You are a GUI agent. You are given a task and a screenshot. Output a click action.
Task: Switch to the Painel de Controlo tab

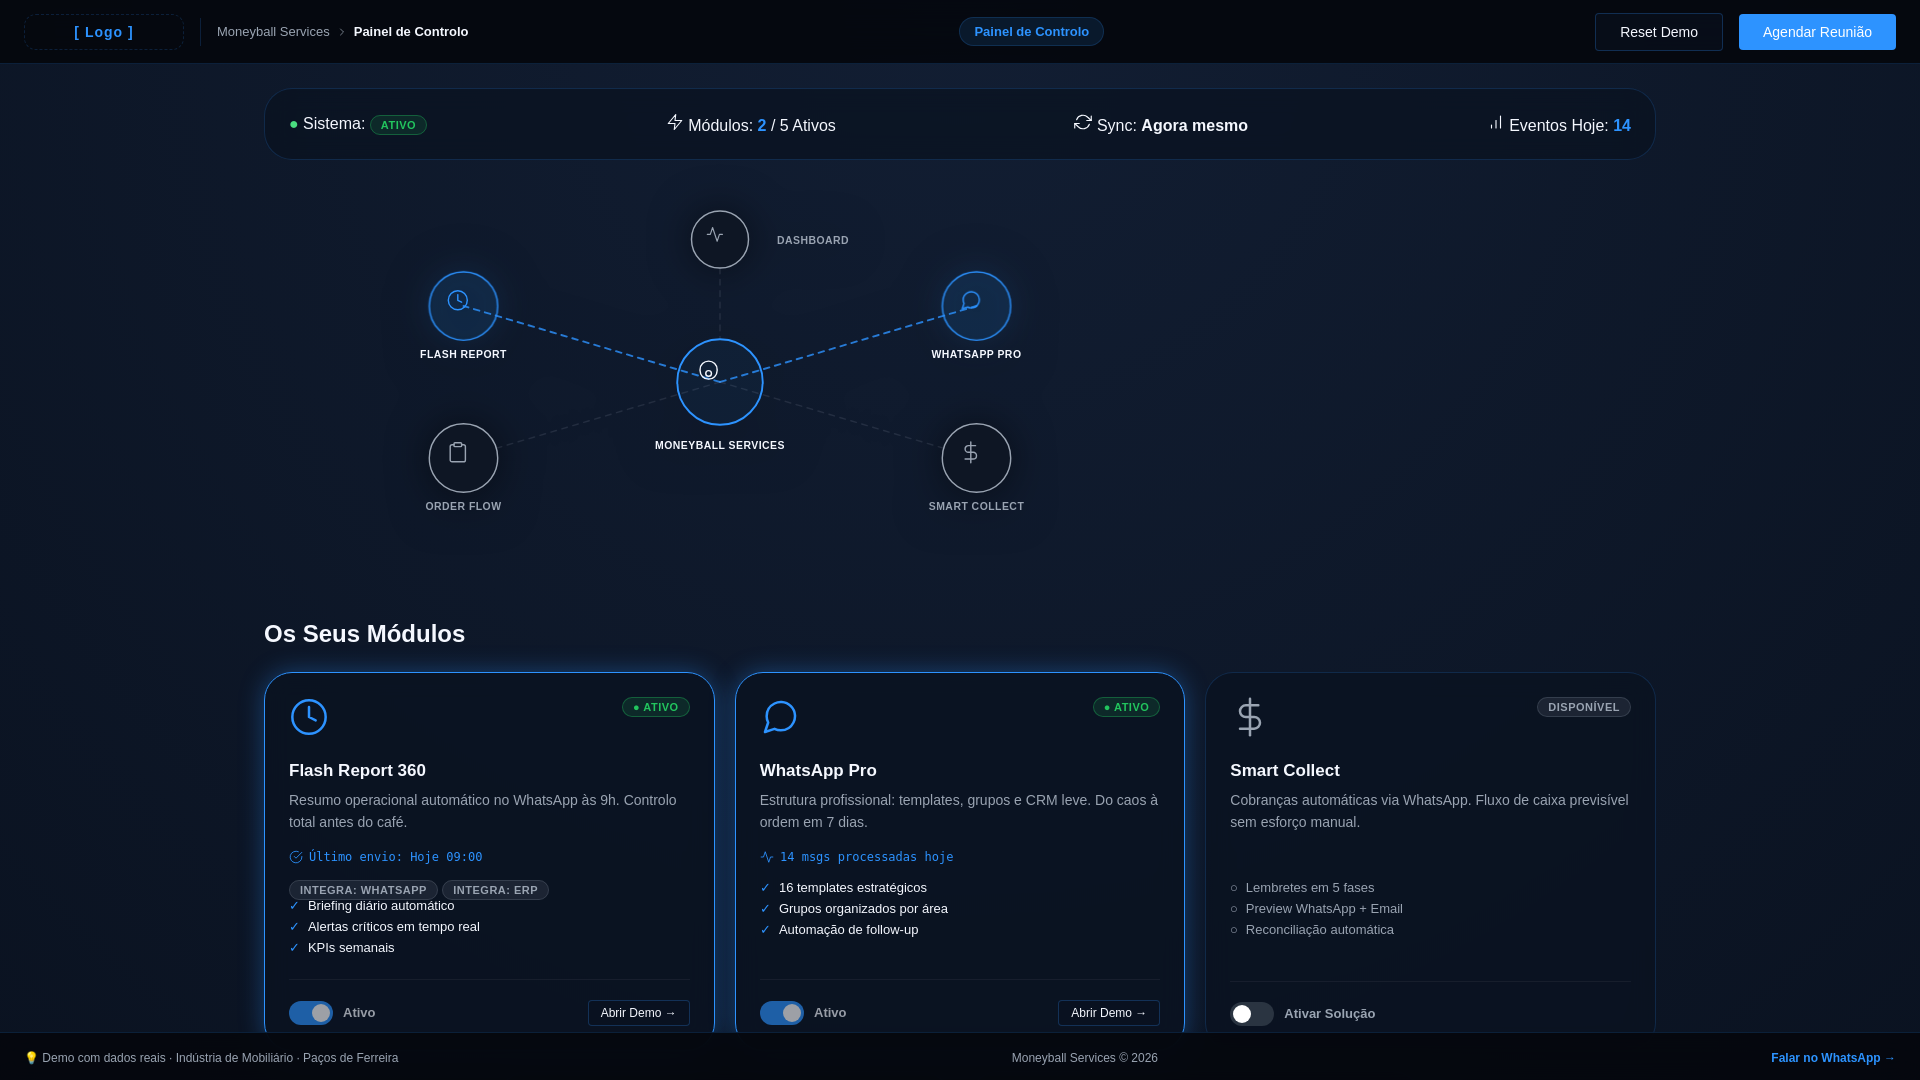(1031, 32)
